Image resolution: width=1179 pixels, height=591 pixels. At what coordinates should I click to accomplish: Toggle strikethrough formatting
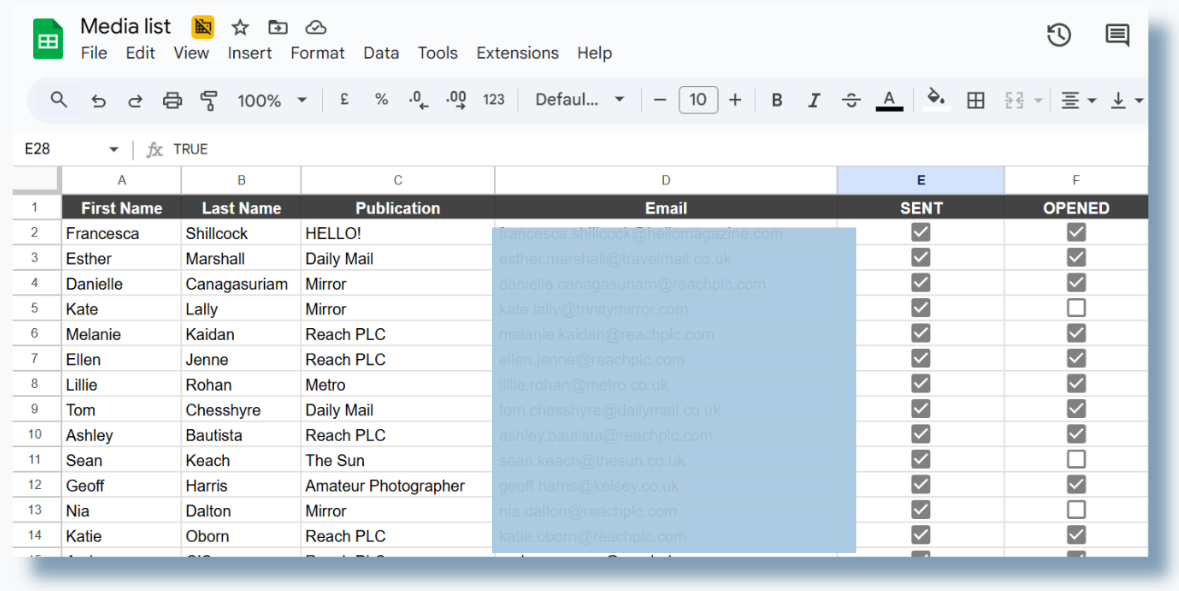click(x=851, y=100)
